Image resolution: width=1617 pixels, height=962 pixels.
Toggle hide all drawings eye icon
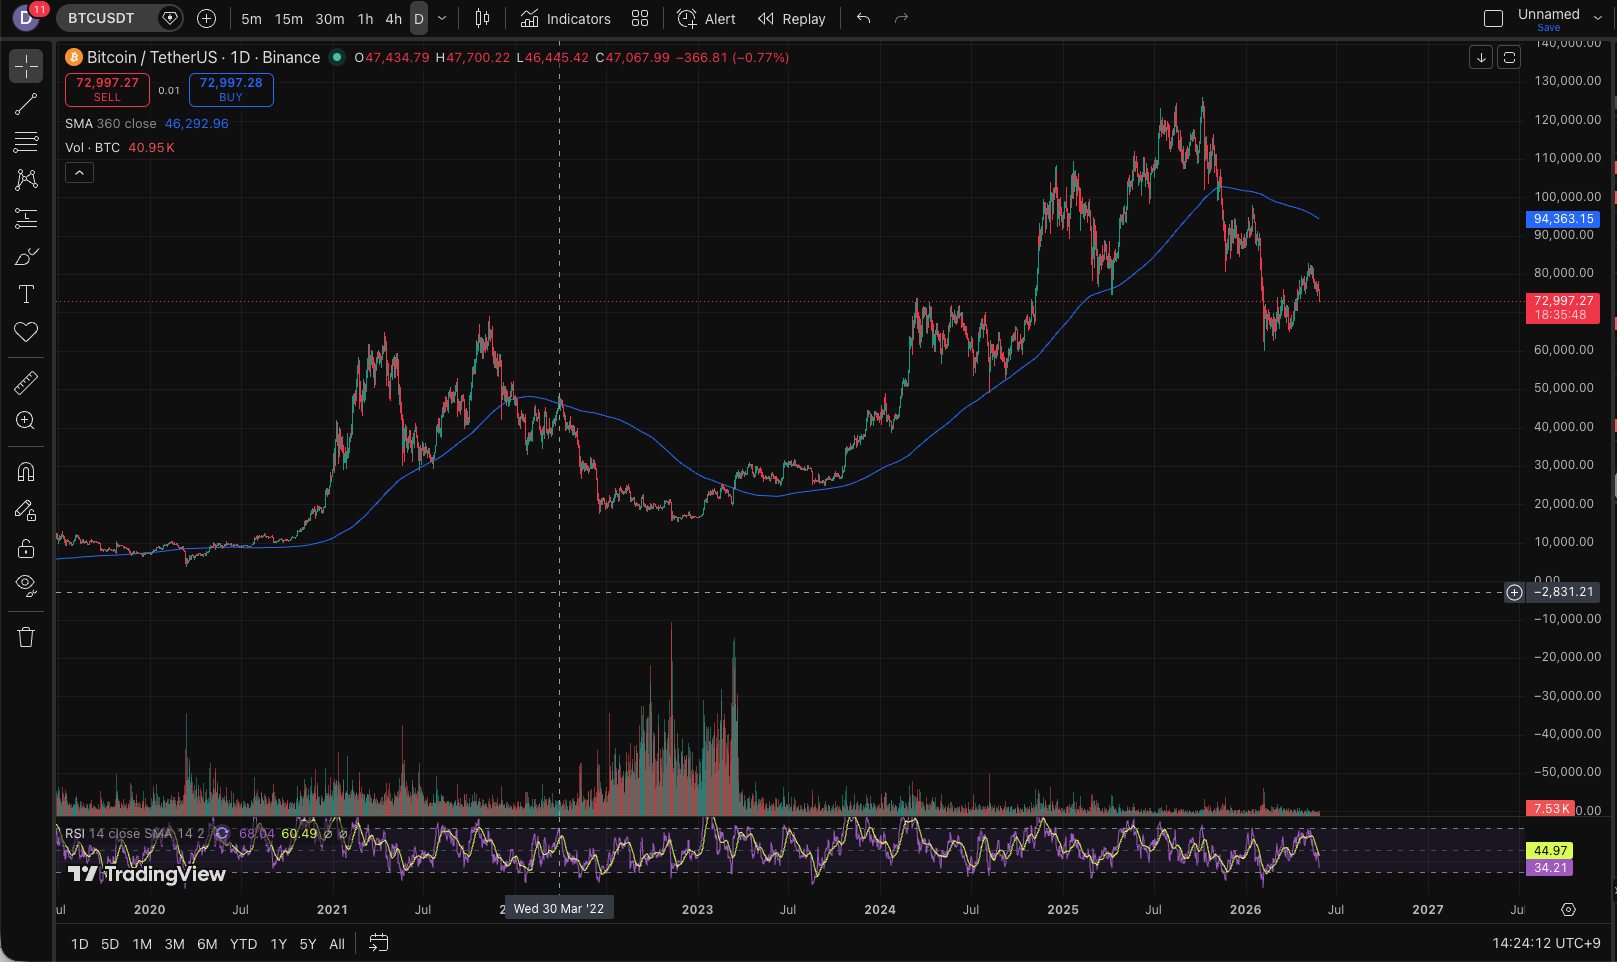pyautogui.click(x=26, y=585)
